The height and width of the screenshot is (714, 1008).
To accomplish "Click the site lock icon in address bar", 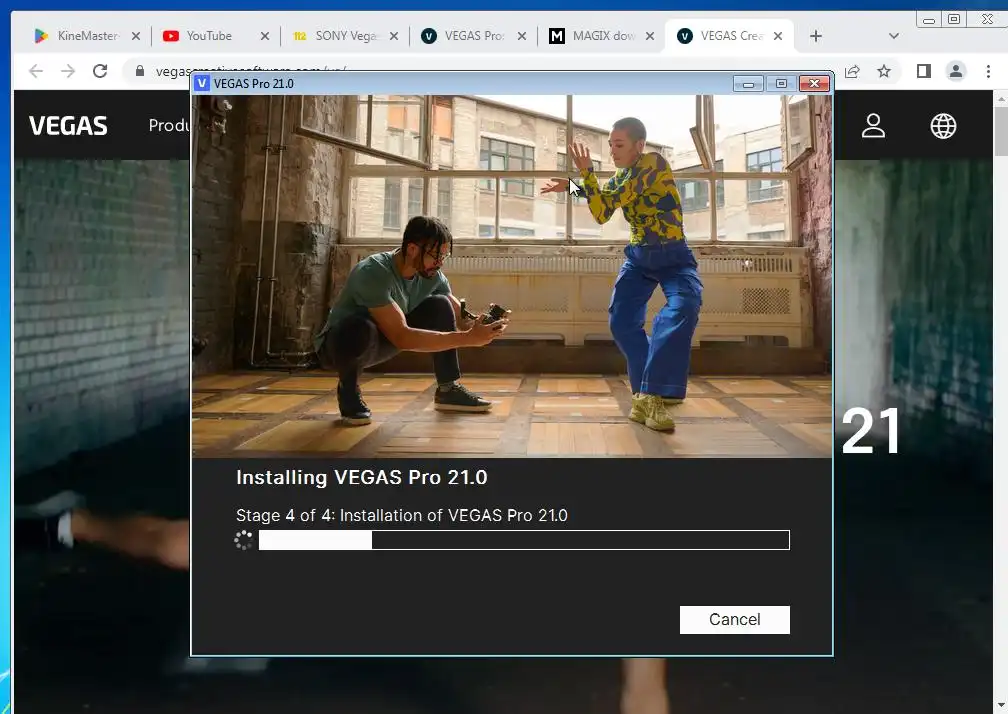I will click(140, 71).
